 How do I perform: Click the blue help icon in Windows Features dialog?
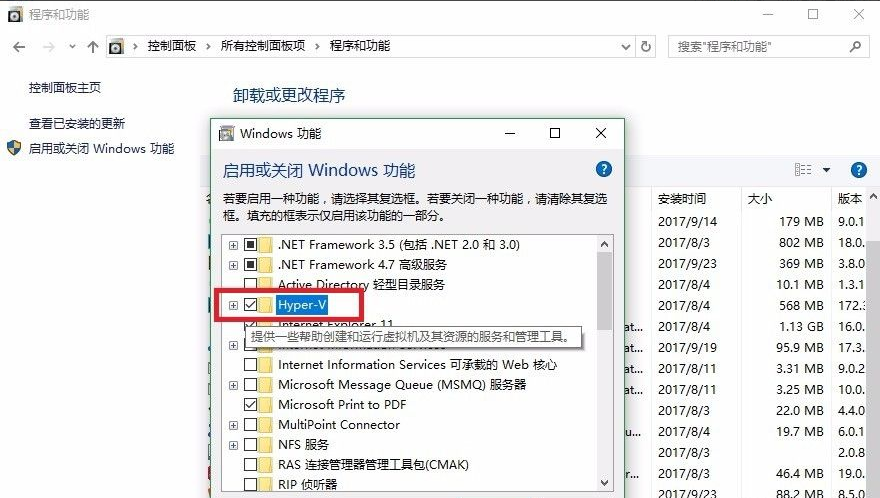[x=603, y=170]
